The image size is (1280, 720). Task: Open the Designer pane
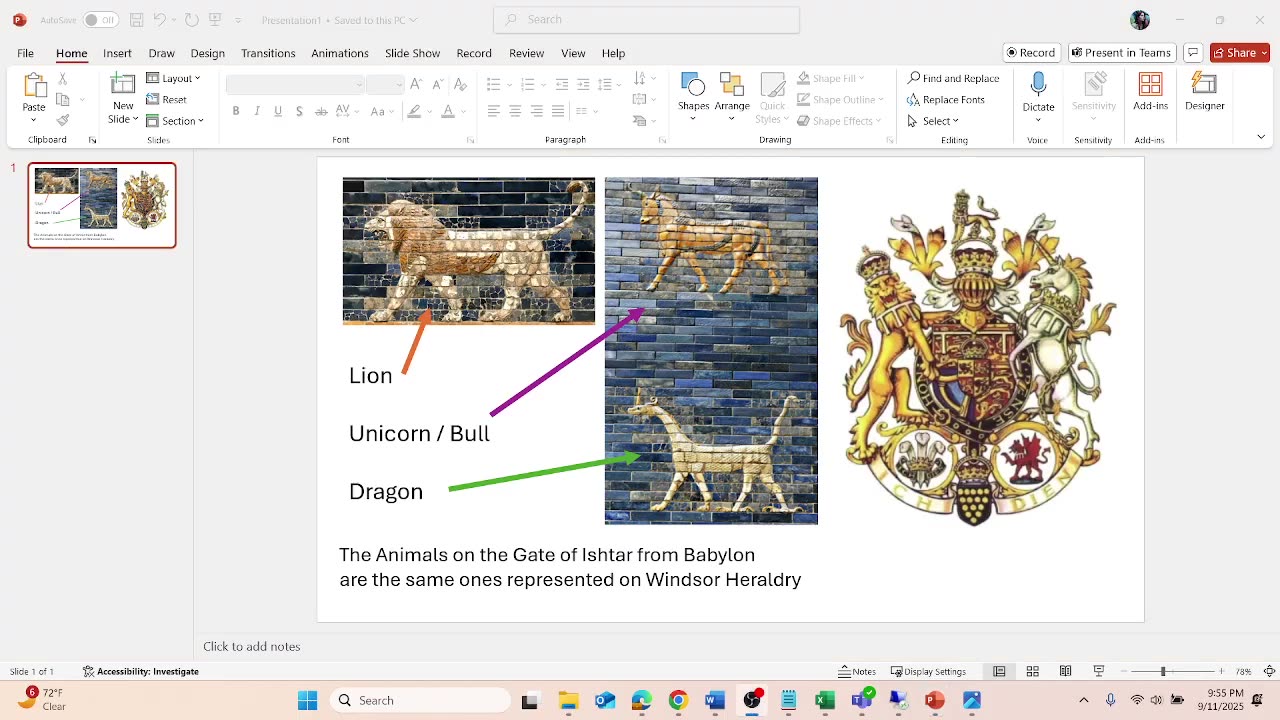tap(1204, 92)
